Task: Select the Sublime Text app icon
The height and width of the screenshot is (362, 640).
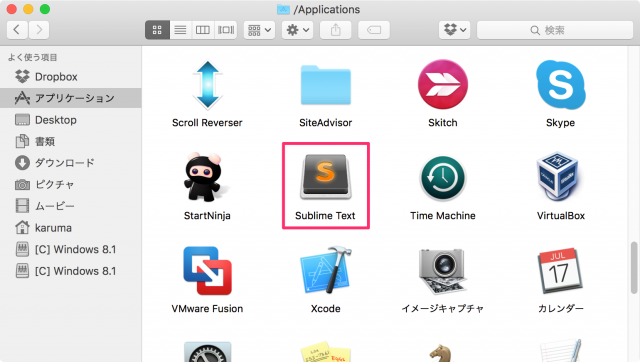Action: coord(325,177)
